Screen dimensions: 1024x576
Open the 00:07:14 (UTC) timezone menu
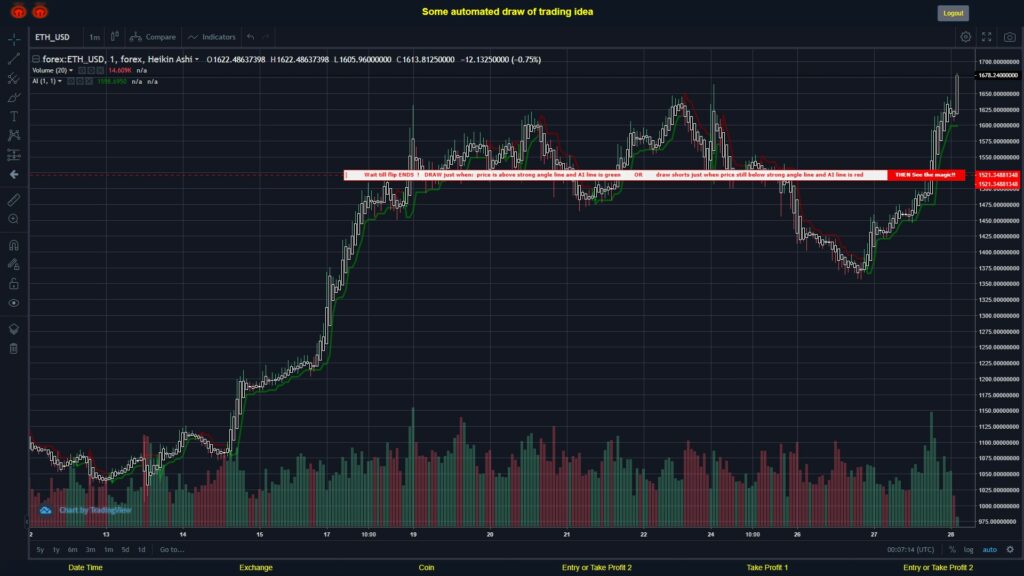(910, 550)
